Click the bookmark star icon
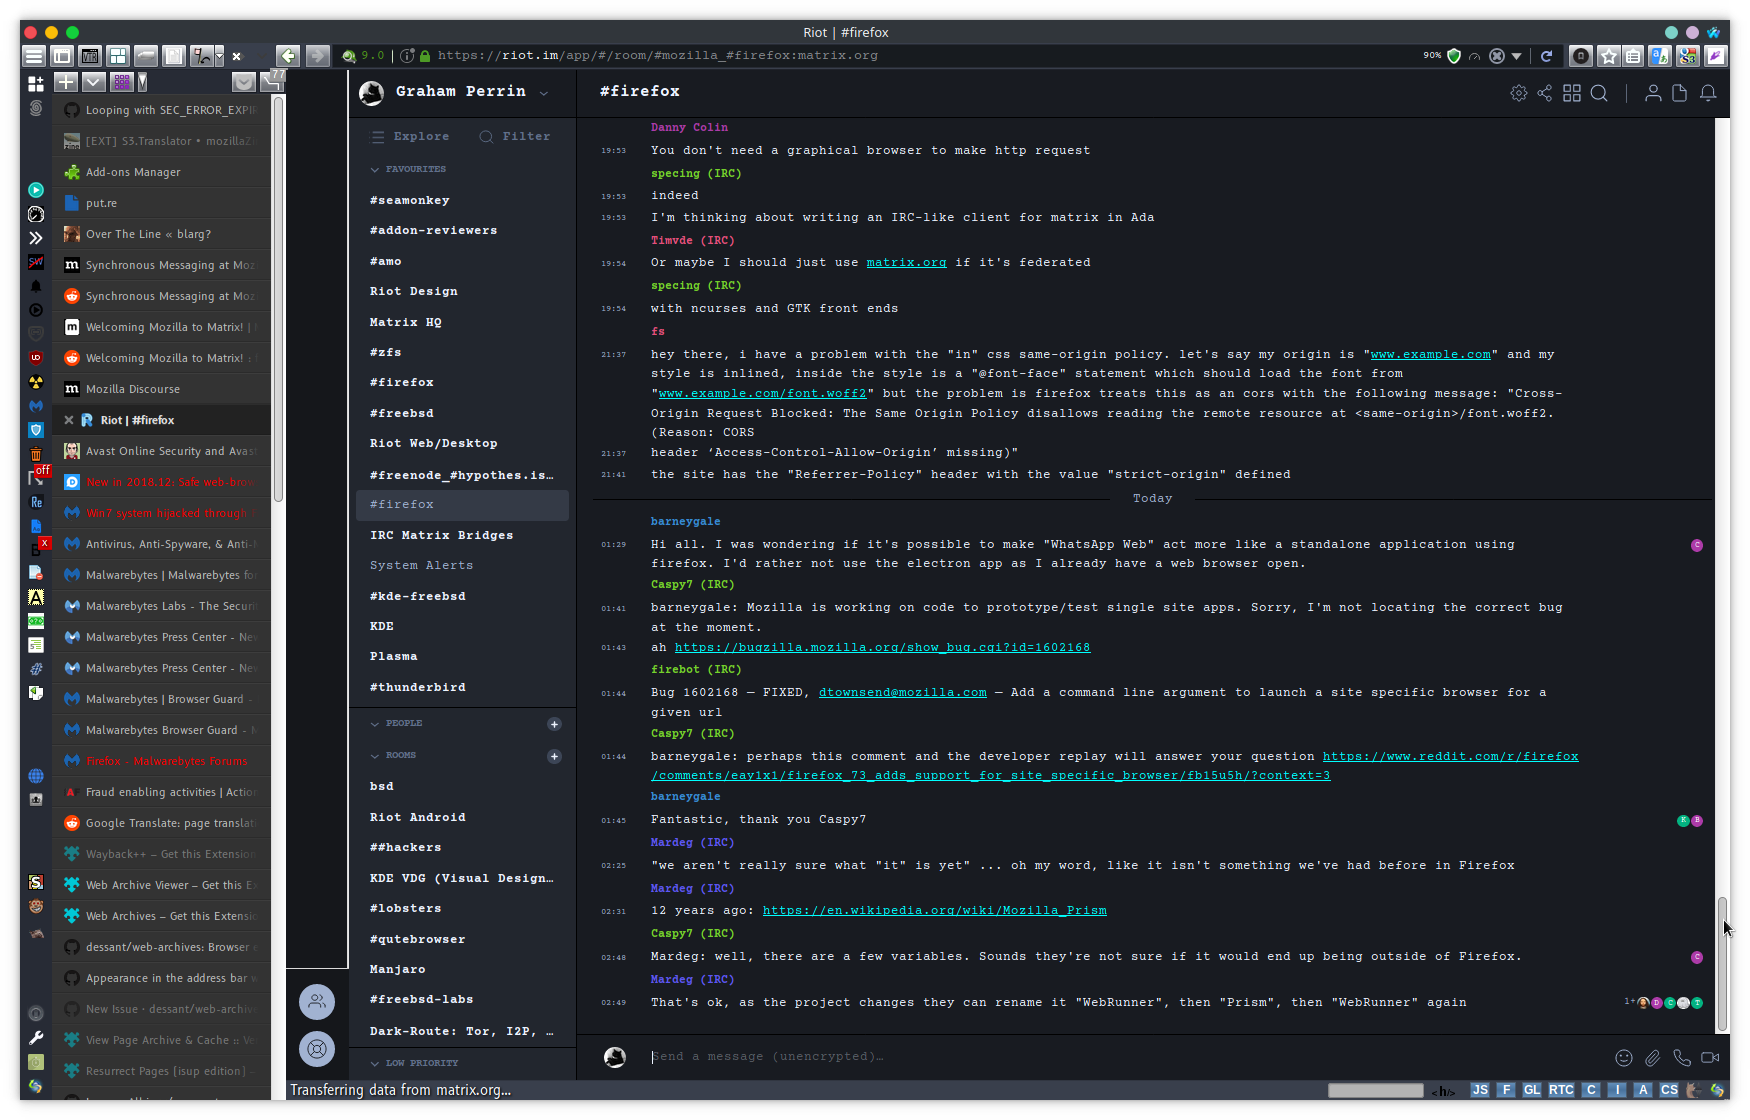The width and height of the screenshot is (1750, 1120). (1608, 56)
